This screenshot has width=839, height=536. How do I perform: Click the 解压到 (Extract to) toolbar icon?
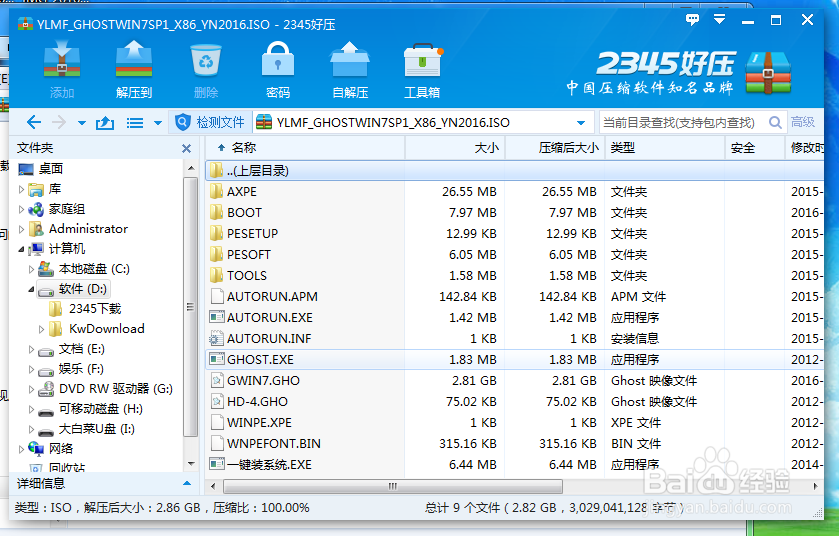134,70
